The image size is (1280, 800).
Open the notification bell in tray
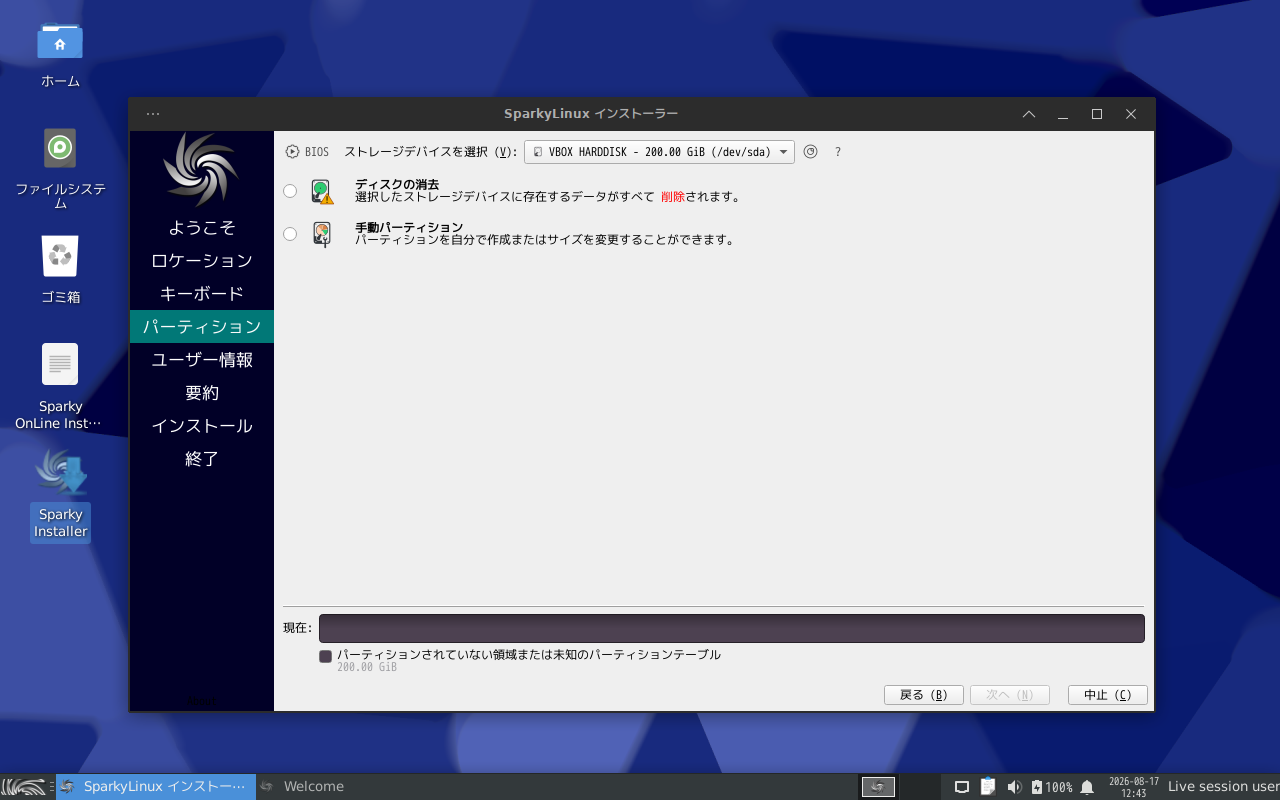(x=1087, y=787)
